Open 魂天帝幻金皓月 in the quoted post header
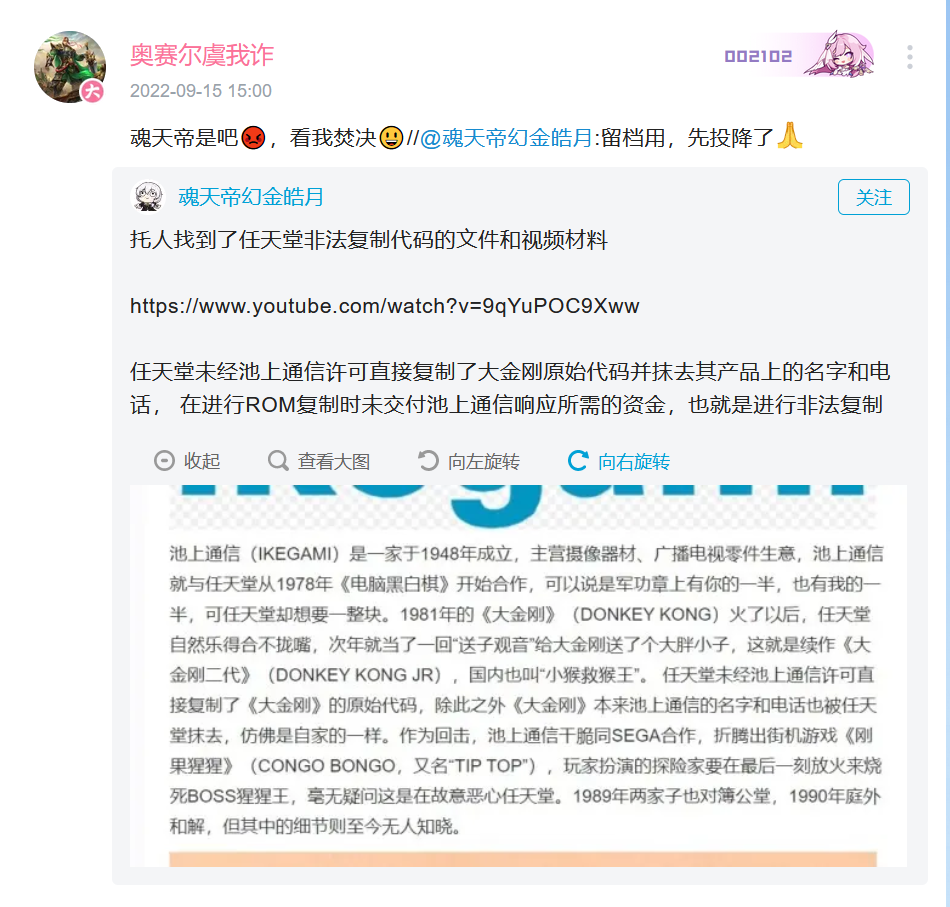This screenshot has width=950, height=907. click(x=251, y=197)
